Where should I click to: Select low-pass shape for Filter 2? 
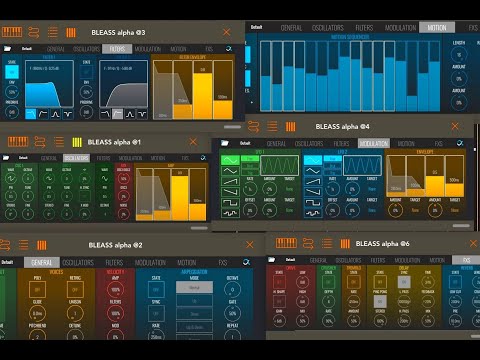point(105,114)
